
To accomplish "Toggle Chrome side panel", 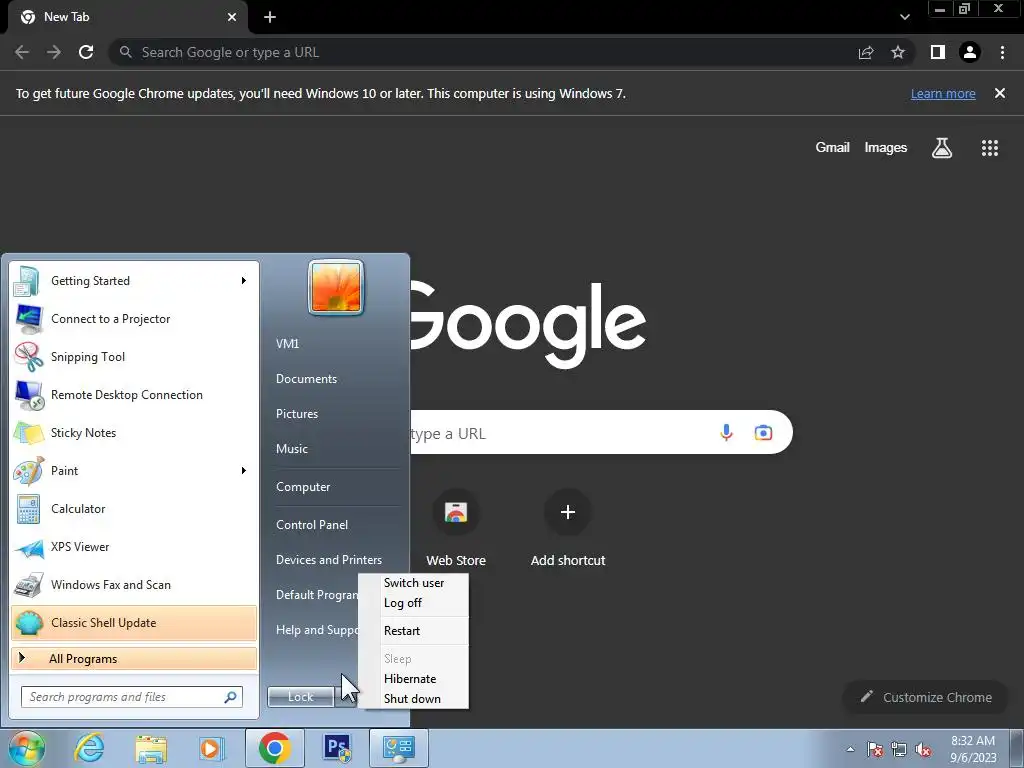I will click(x=938, y=52).
